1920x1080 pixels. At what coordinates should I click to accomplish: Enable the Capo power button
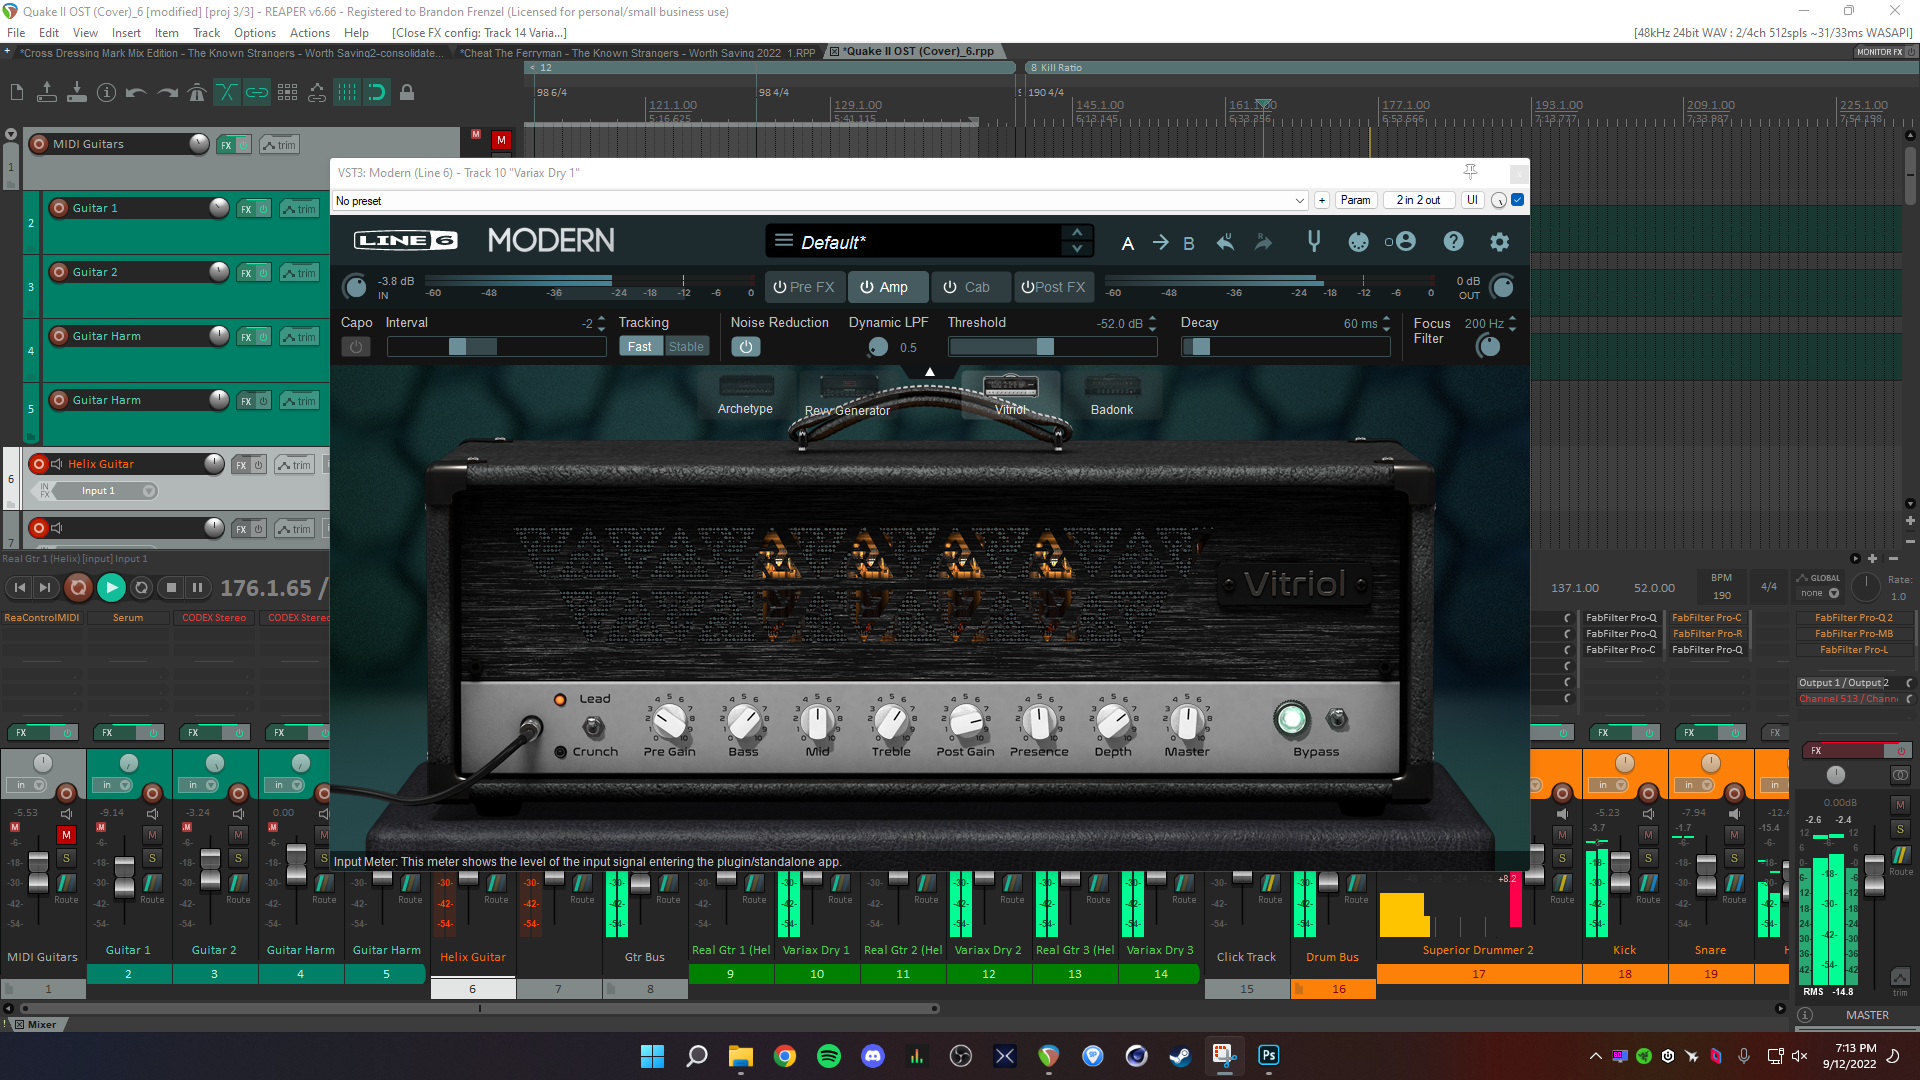coord(356,347)
